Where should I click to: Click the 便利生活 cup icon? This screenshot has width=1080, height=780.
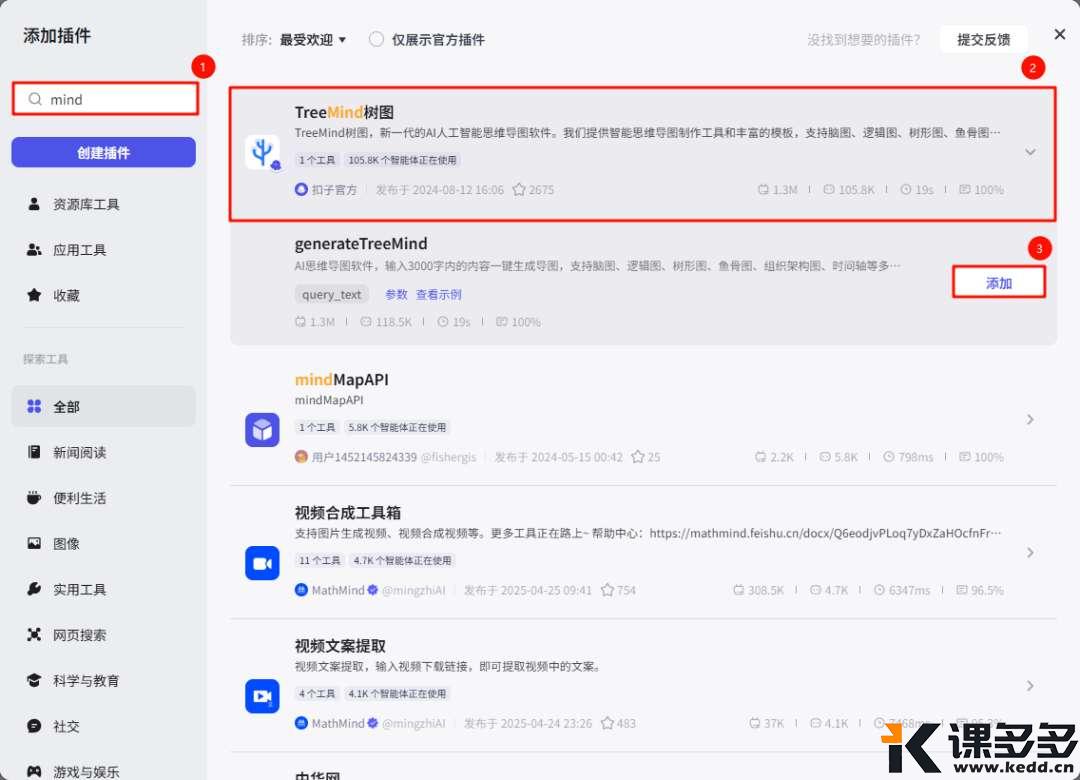point(34,497)
